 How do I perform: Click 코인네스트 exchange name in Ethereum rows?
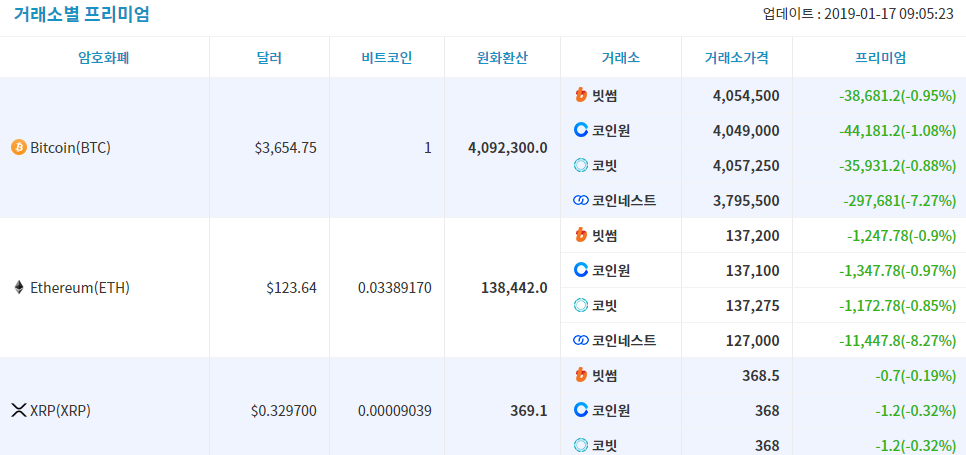pyautogui.click(x=624, y=340)
